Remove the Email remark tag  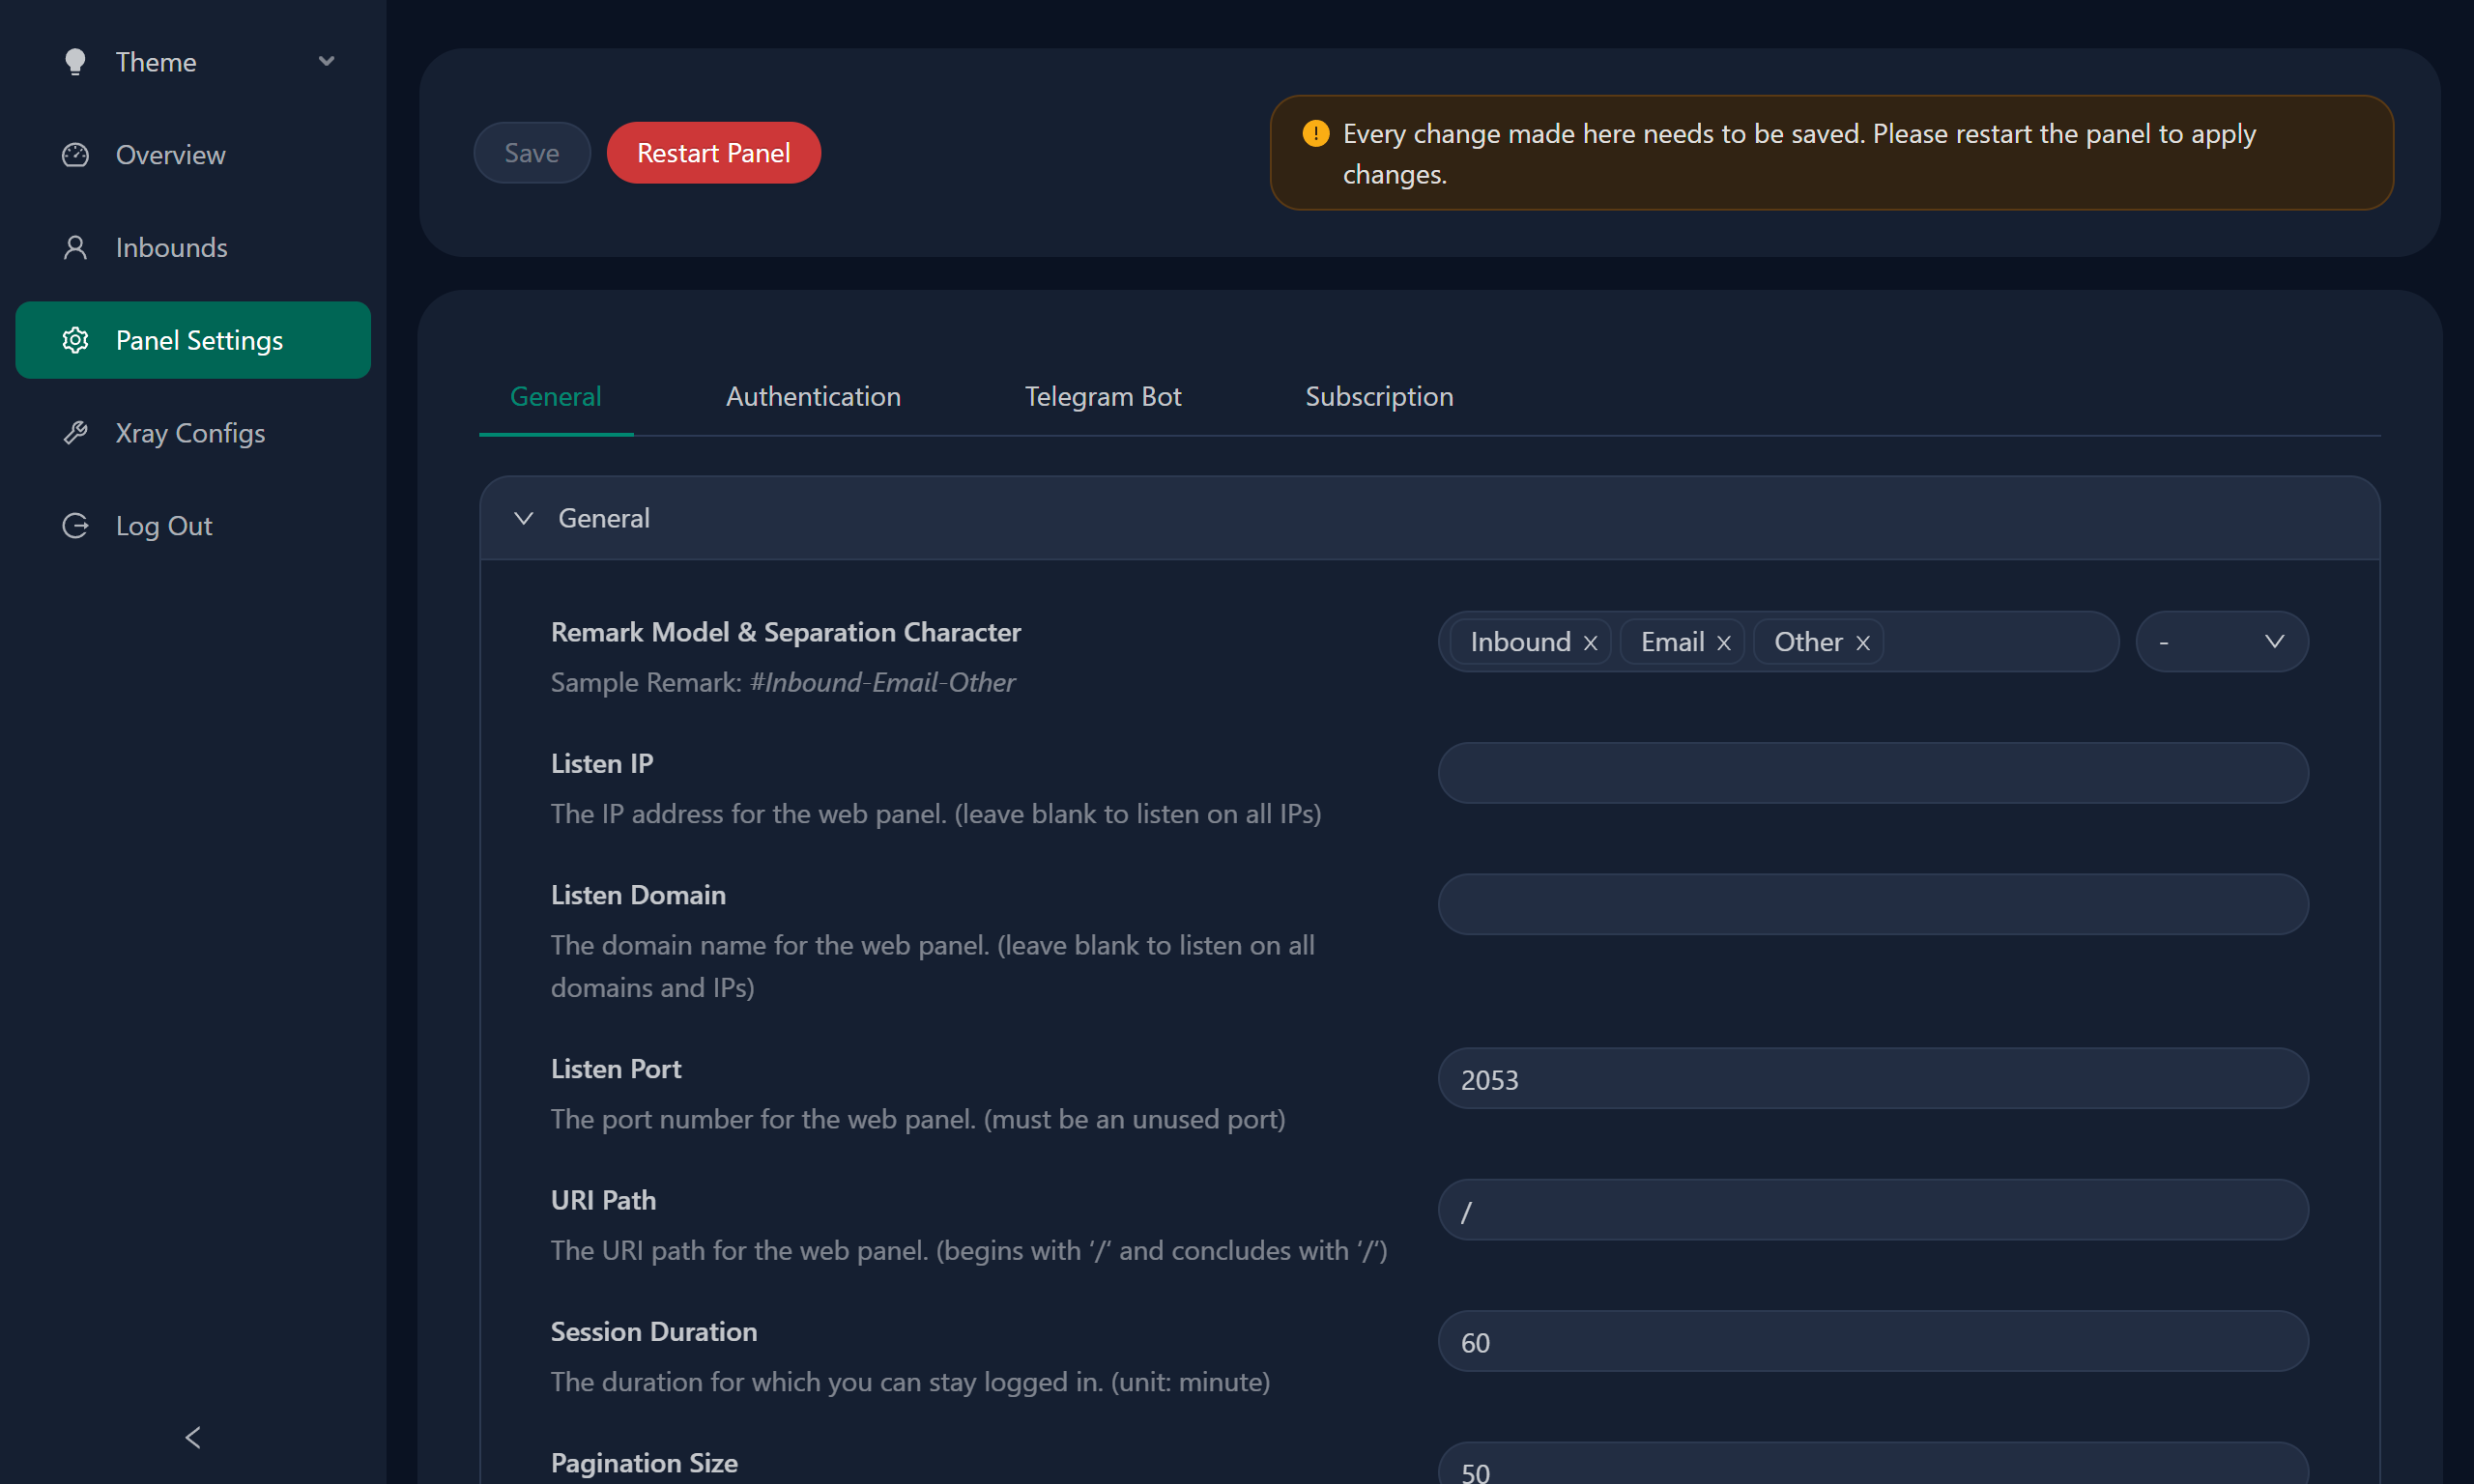(x=1724, y=643)
